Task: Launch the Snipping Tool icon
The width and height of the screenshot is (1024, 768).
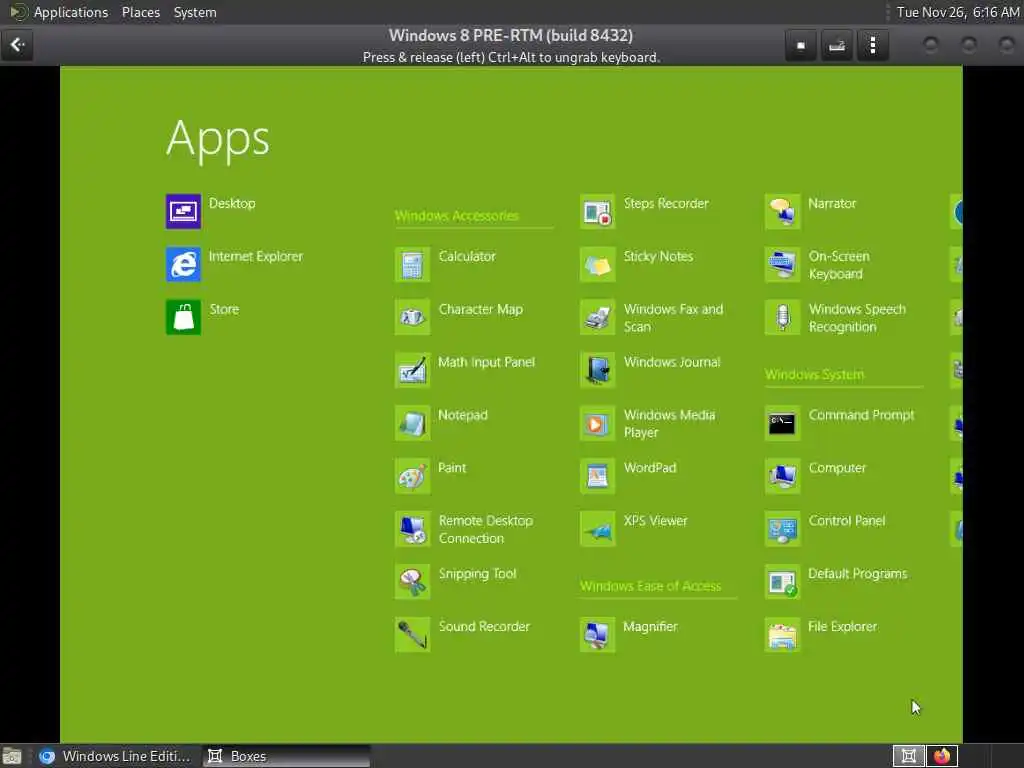Action: (x=412, y=582)
